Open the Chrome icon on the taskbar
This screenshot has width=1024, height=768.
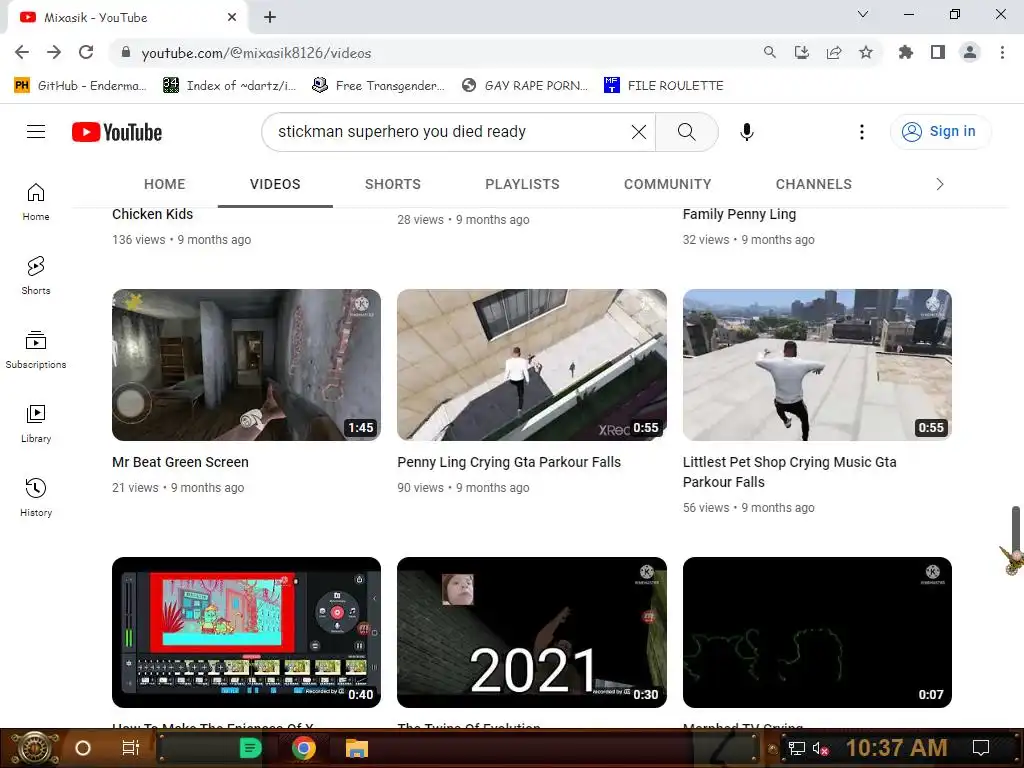click(x=304, y=748)
